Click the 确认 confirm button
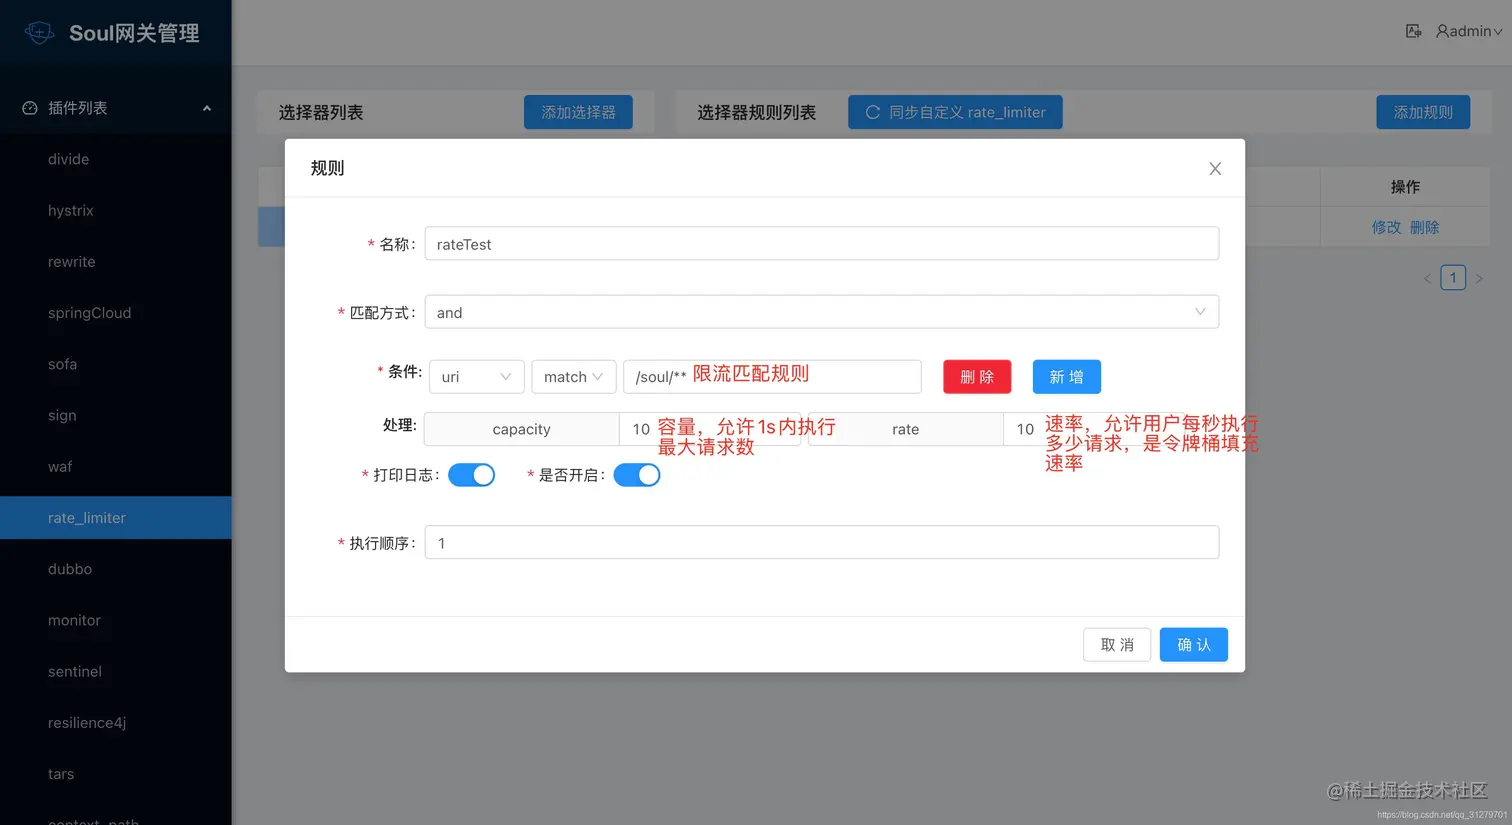Viewport: 1512px width, 825px height. (1193, 645)
